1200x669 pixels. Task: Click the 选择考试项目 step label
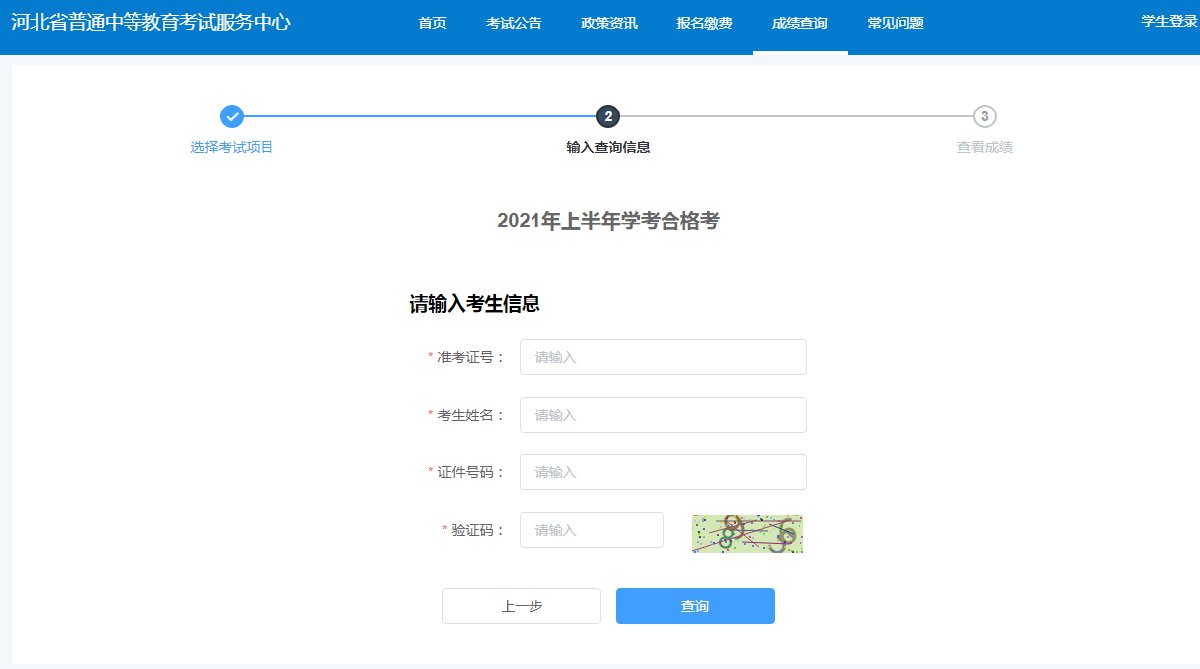232,148
